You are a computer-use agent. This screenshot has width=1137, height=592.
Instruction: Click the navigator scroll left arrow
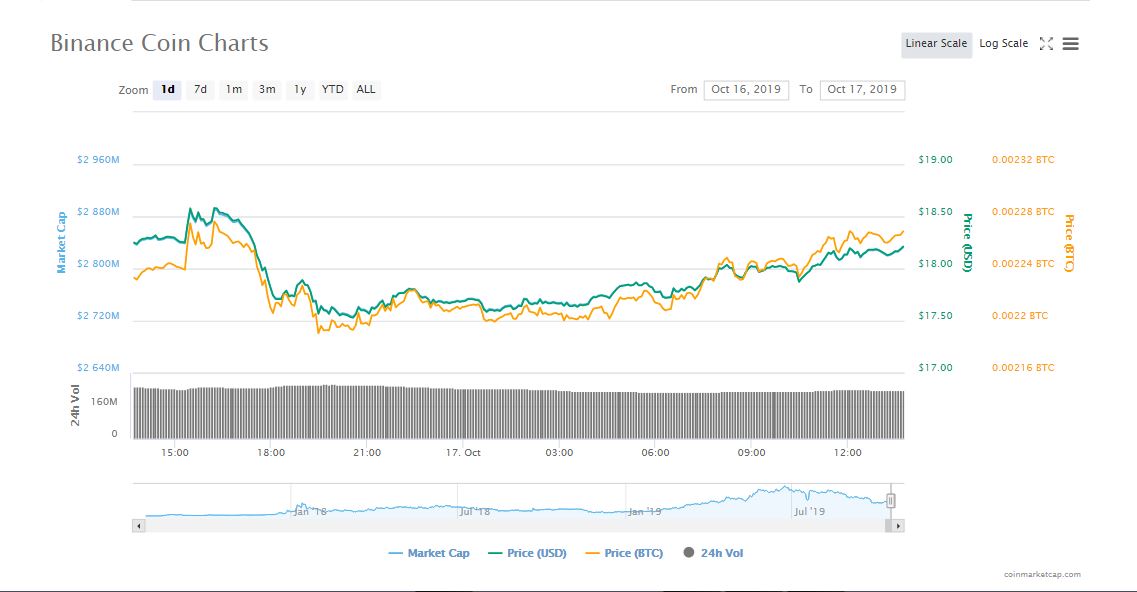(x=138, y=526)
